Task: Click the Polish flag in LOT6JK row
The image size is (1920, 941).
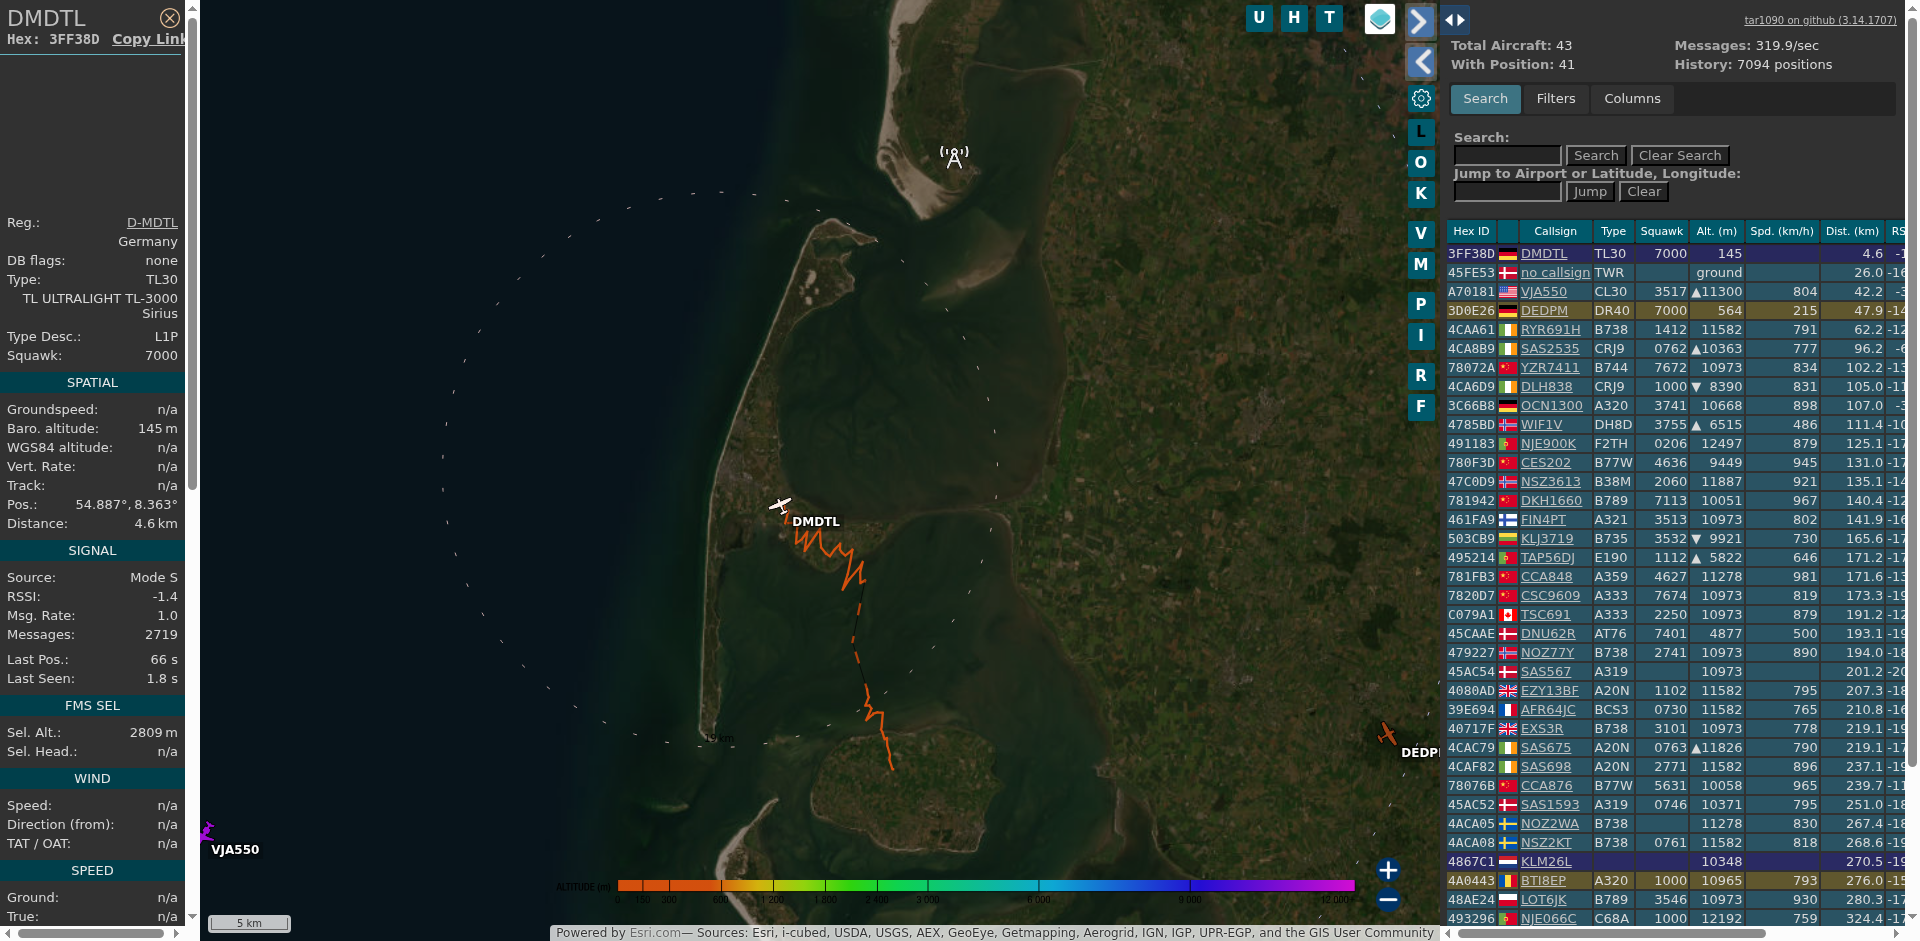Action: pos(1508,900)
